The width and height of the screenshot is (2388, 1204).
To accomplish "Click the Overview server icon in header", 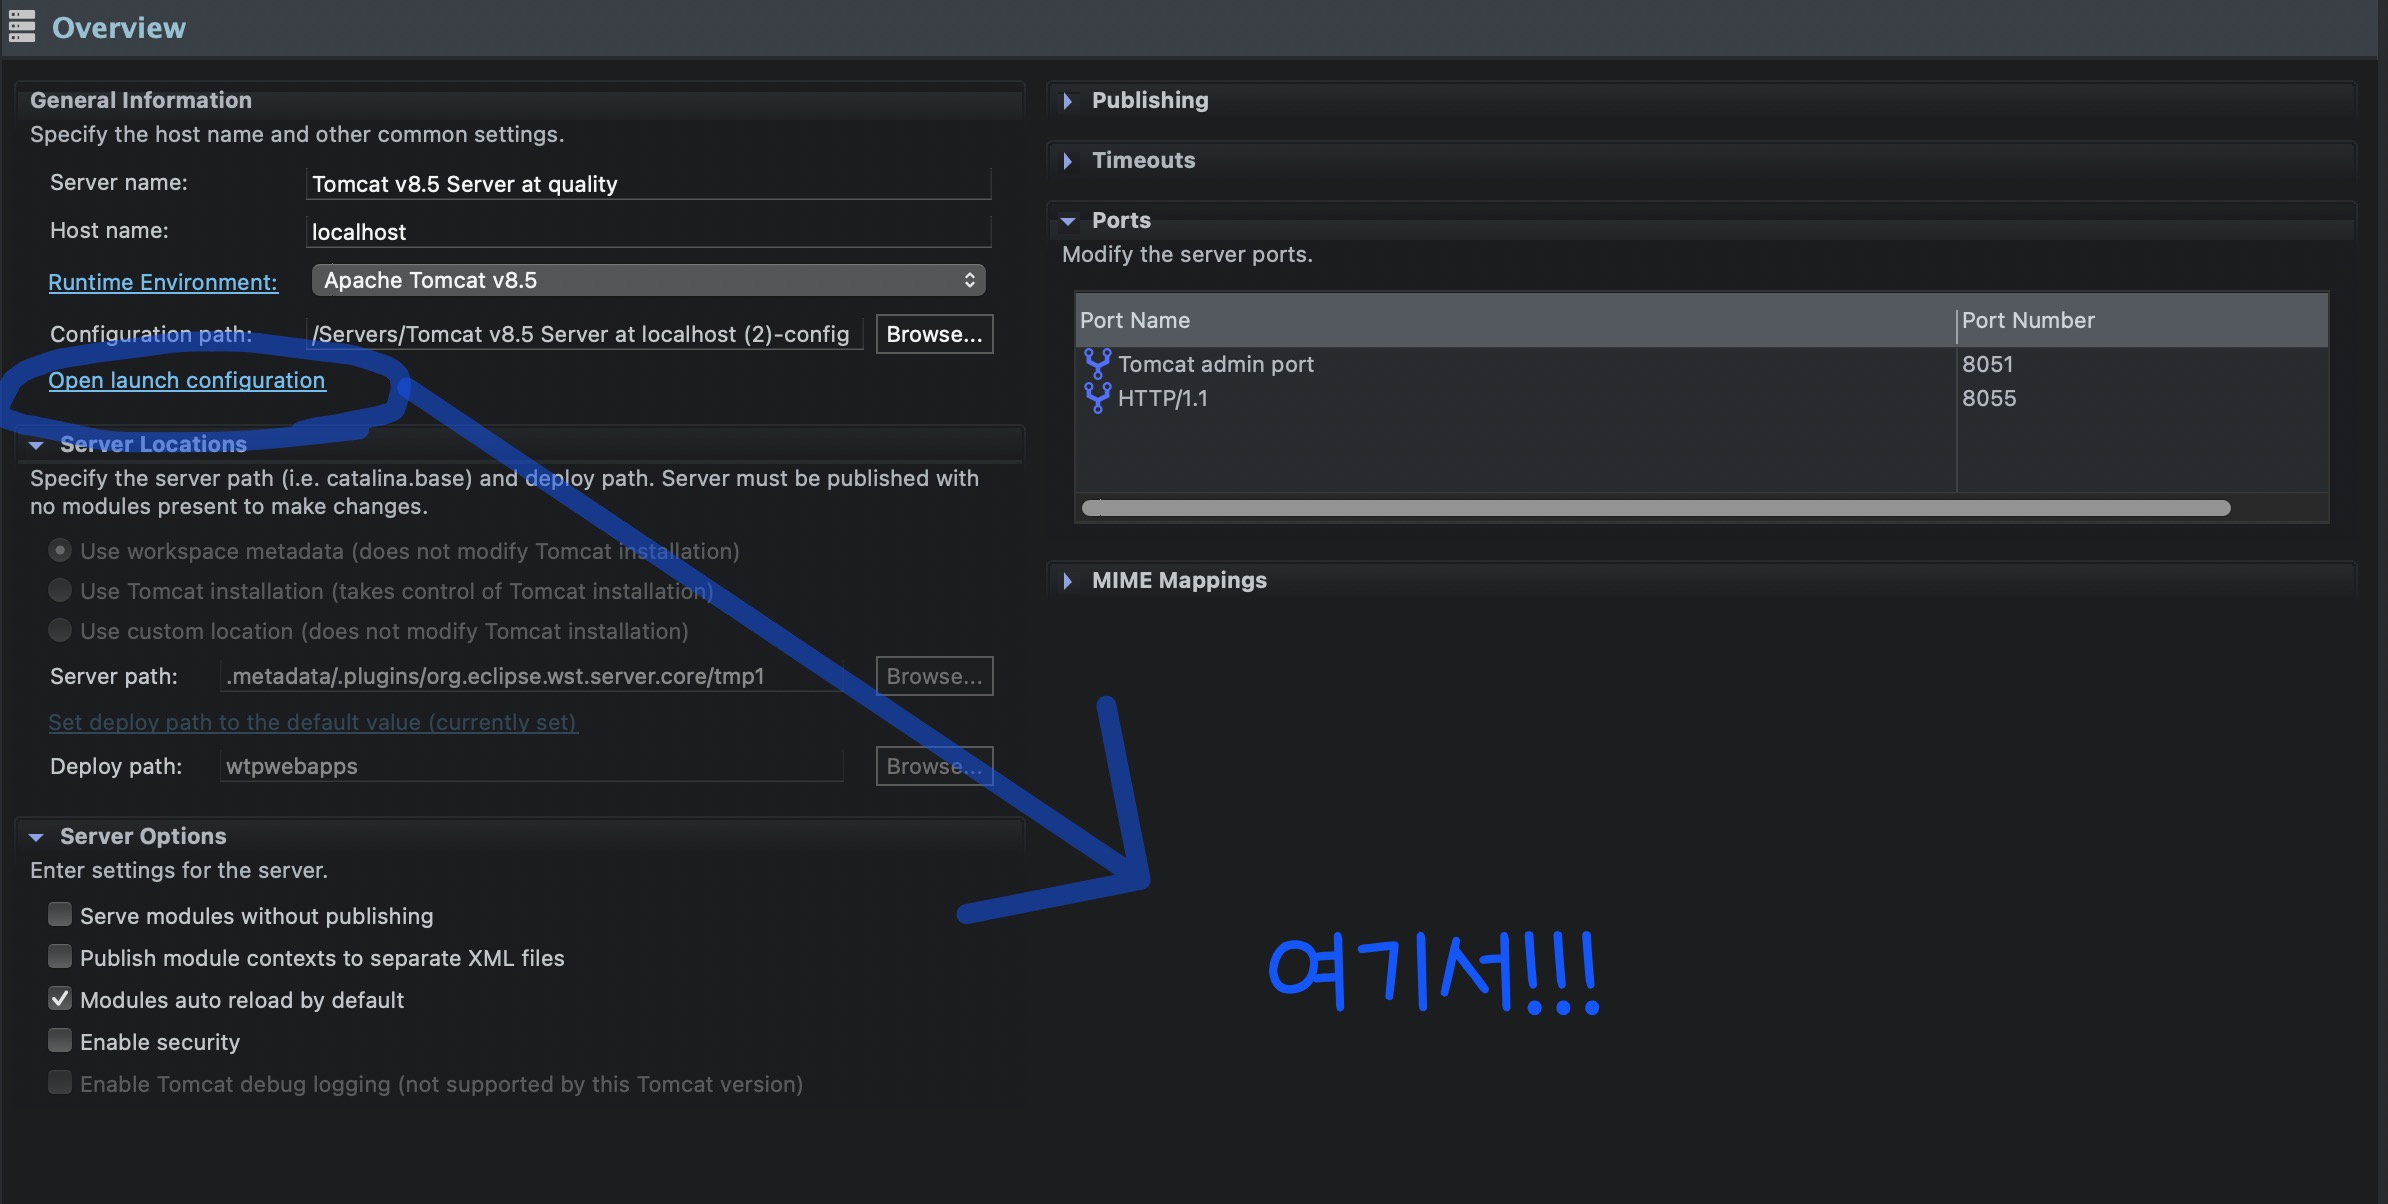I will [22, 27].
